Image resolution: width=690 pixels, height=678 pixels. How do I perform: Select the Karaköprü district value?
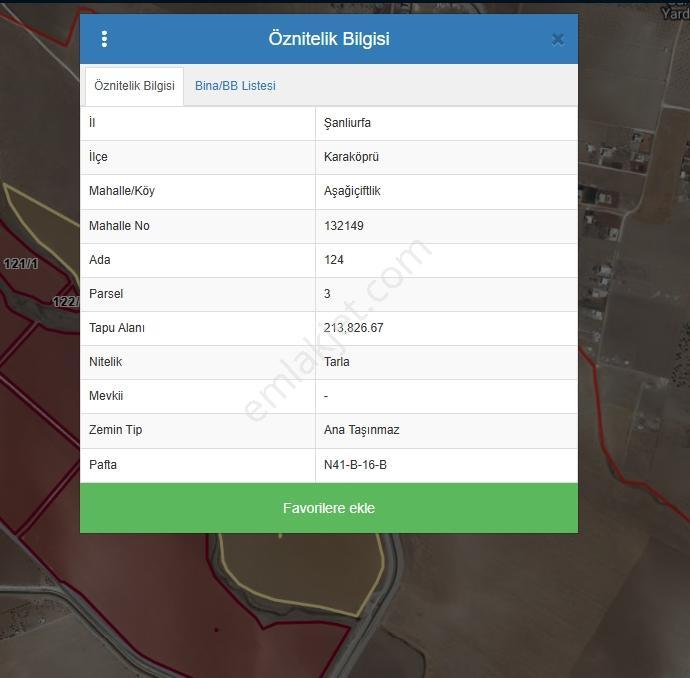coord(351,157)
